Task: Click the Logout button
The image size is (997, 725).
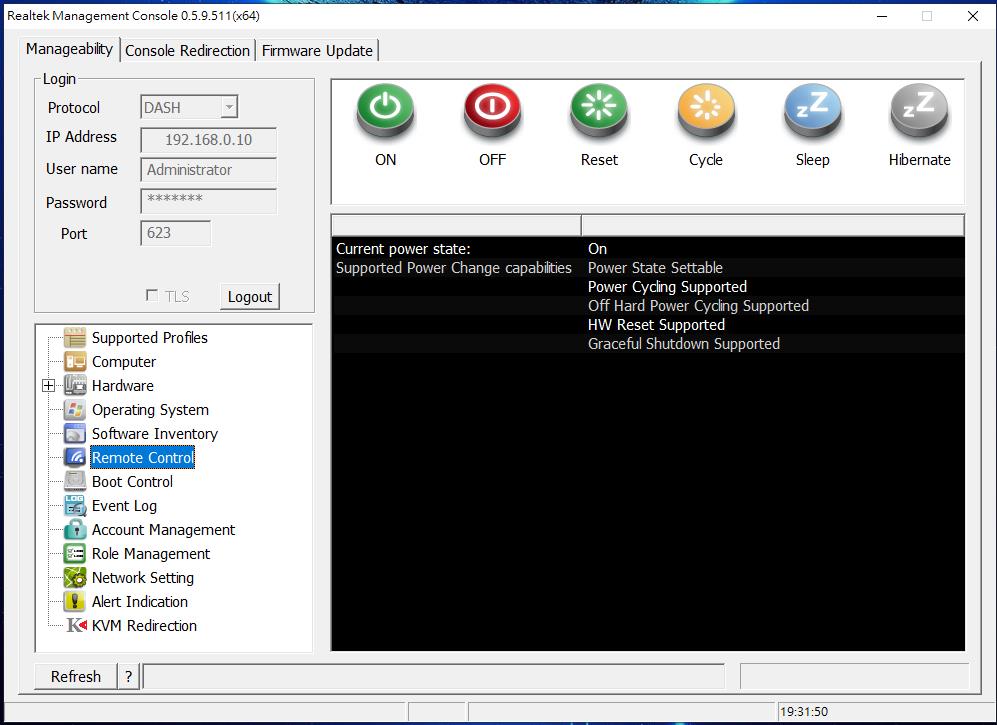Action: tap(249, 297)
